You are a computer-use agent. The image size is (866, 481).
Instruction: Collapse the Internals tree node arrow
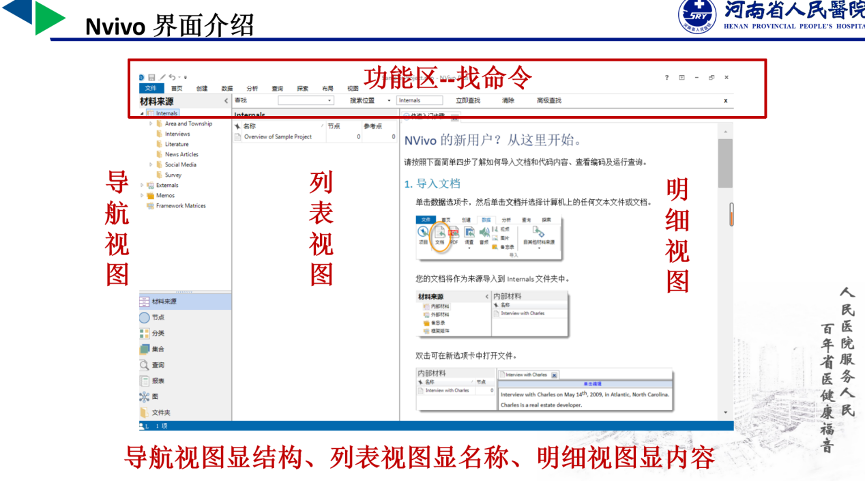click(x=142, y=113)
